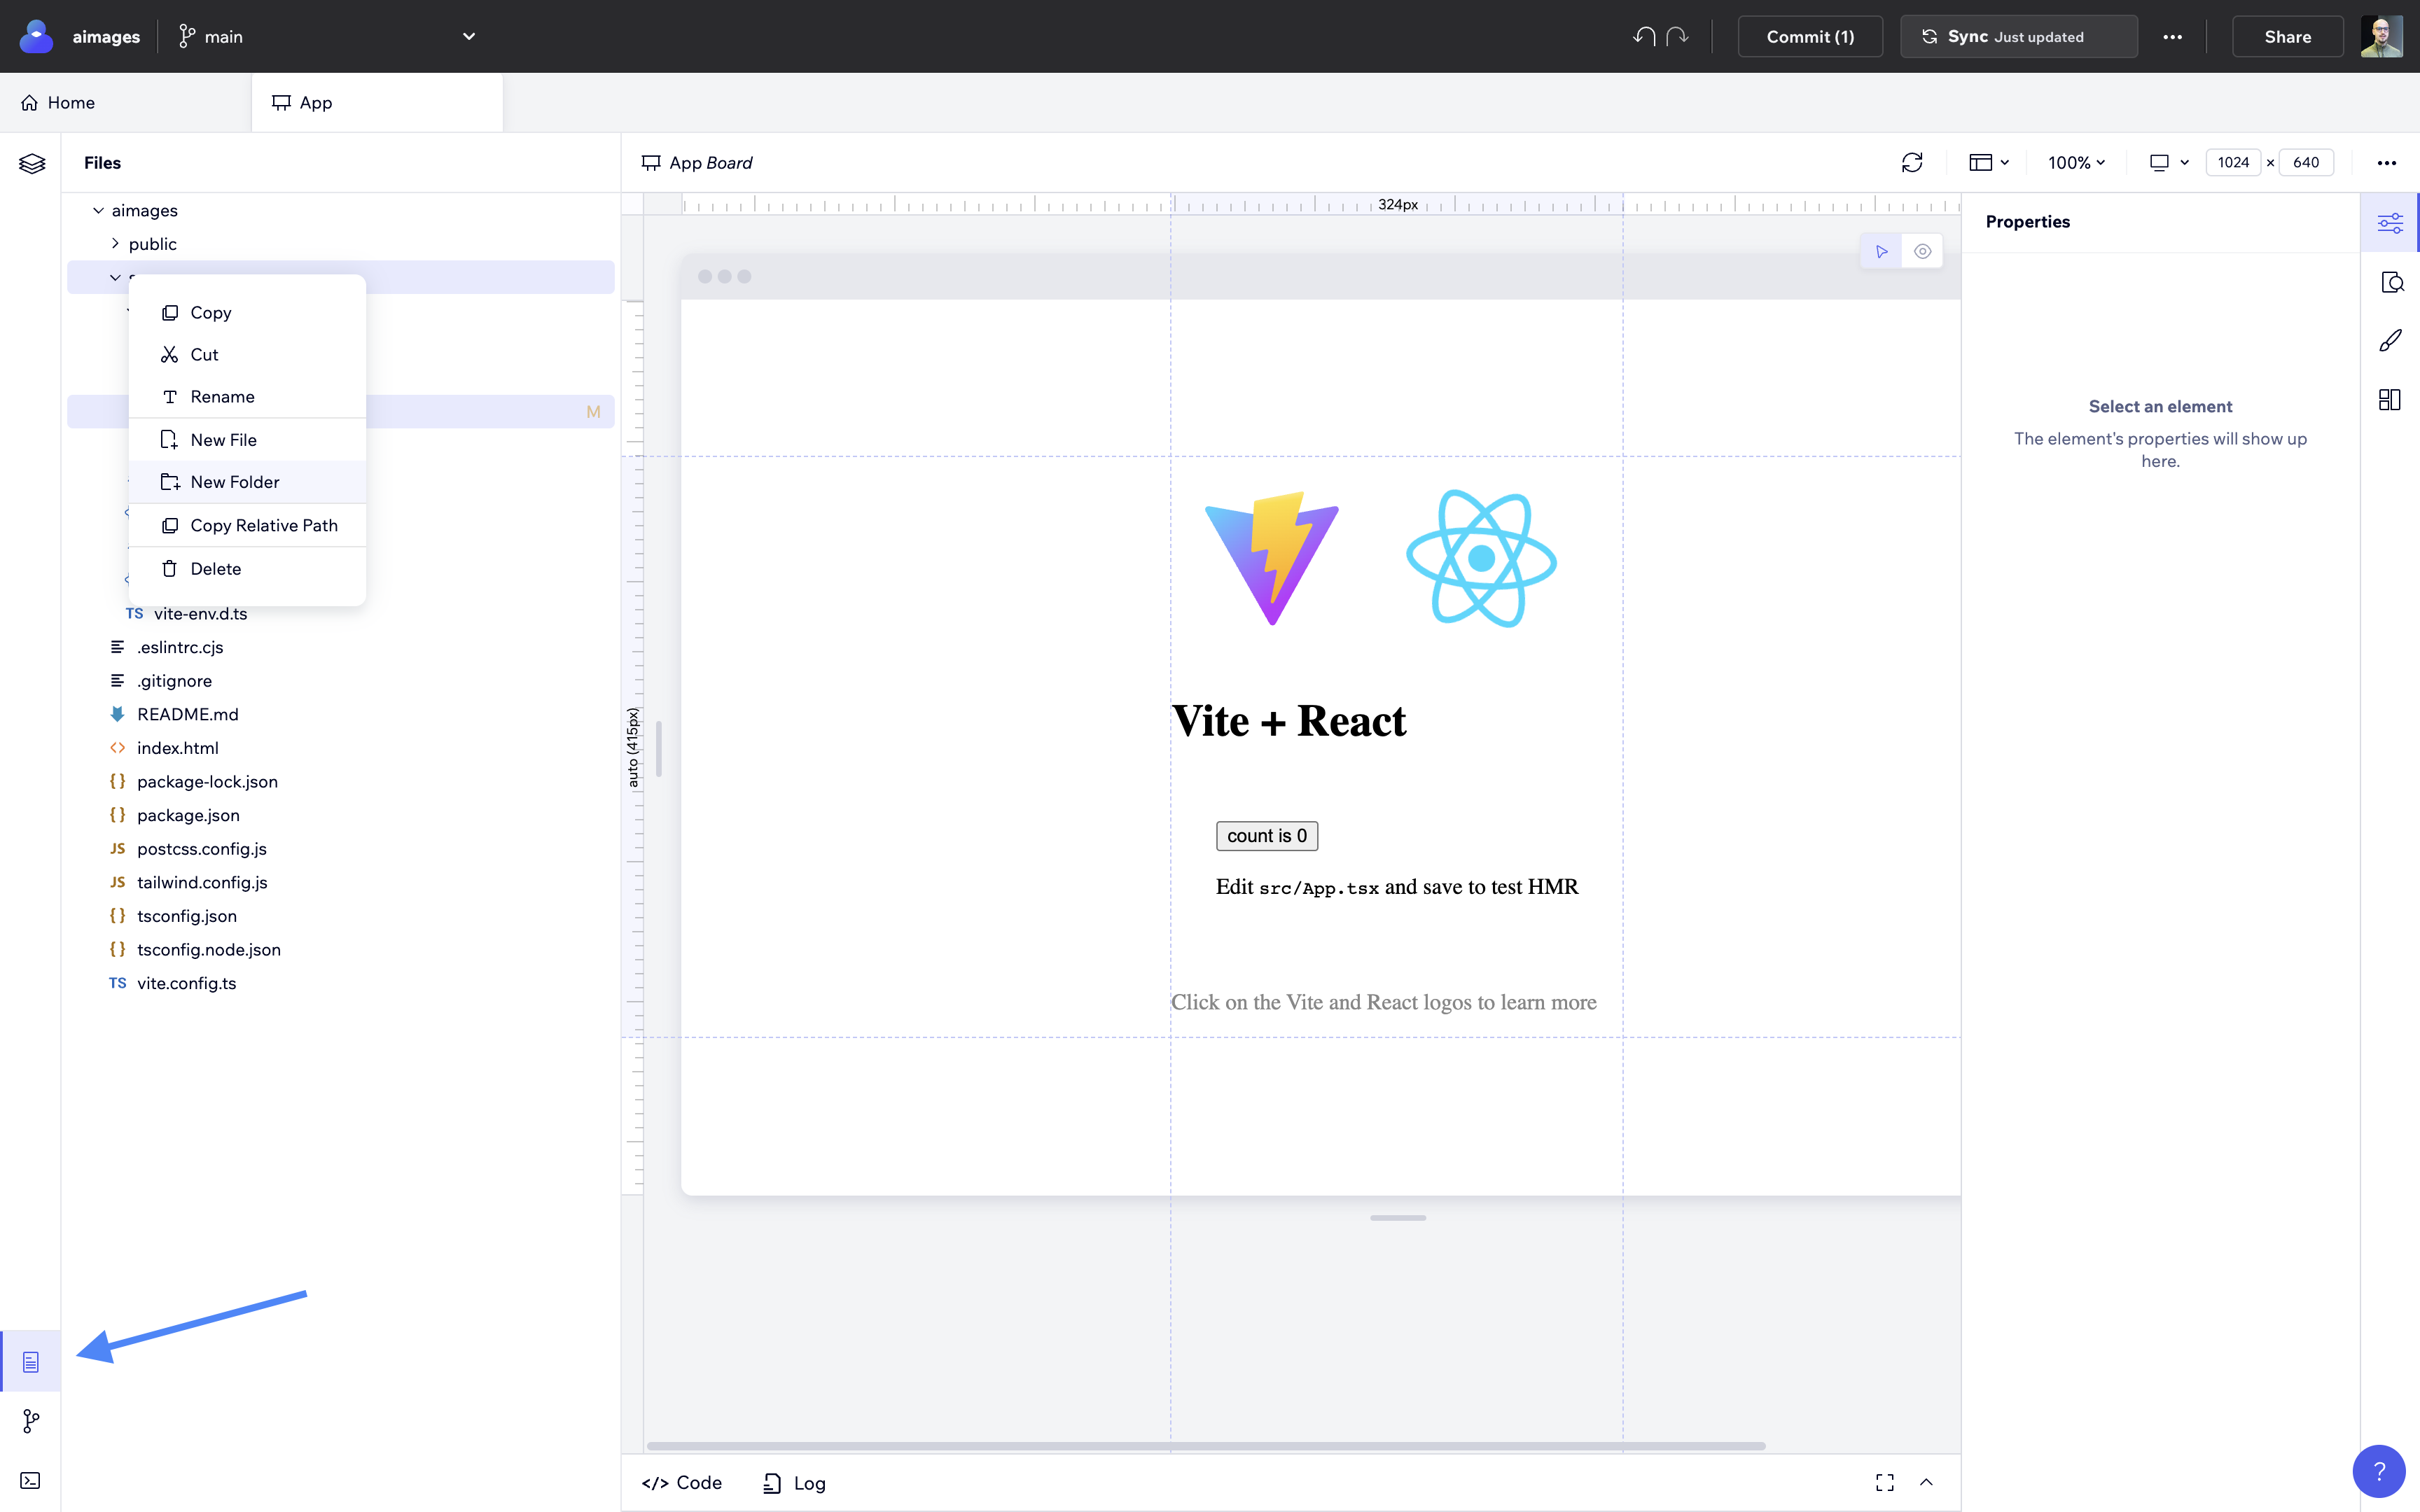
Task: Collapse the aimages folder in Files
Action: pos(98,210)
